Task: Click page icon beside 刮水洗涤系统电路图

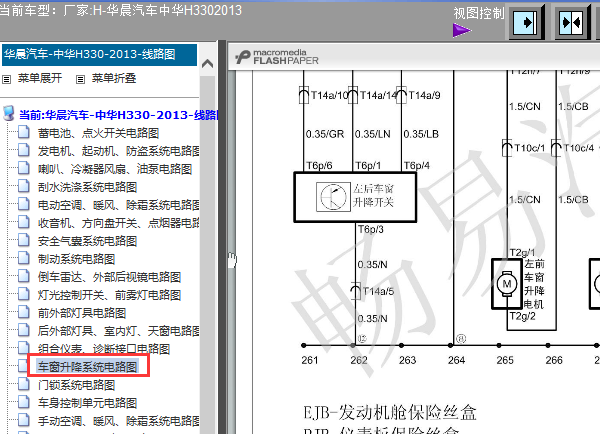Action: (x=24, y=186)
